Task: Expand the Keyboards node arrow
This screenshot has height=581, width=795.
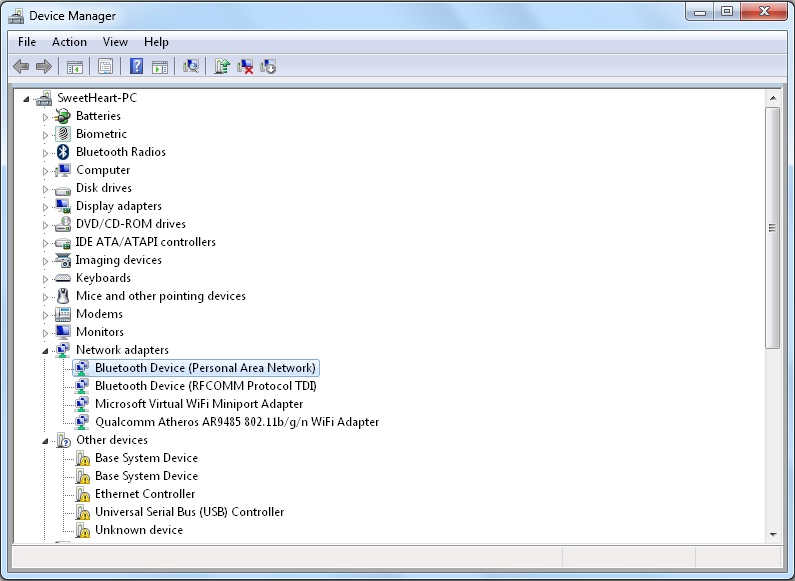Action: tap(45, 279)
